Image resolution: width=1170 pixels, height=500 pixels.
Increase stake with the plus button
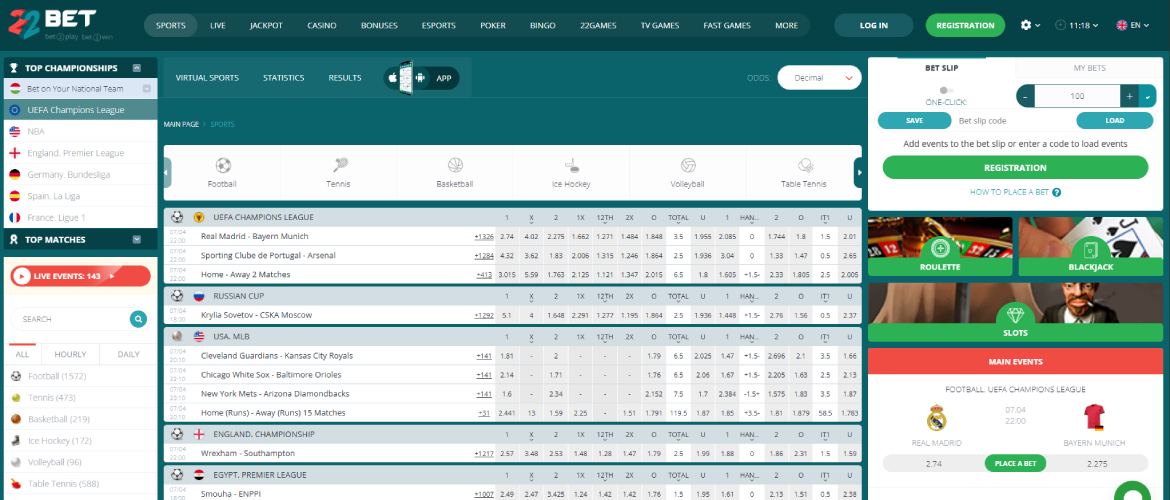tap(1130, 96)
